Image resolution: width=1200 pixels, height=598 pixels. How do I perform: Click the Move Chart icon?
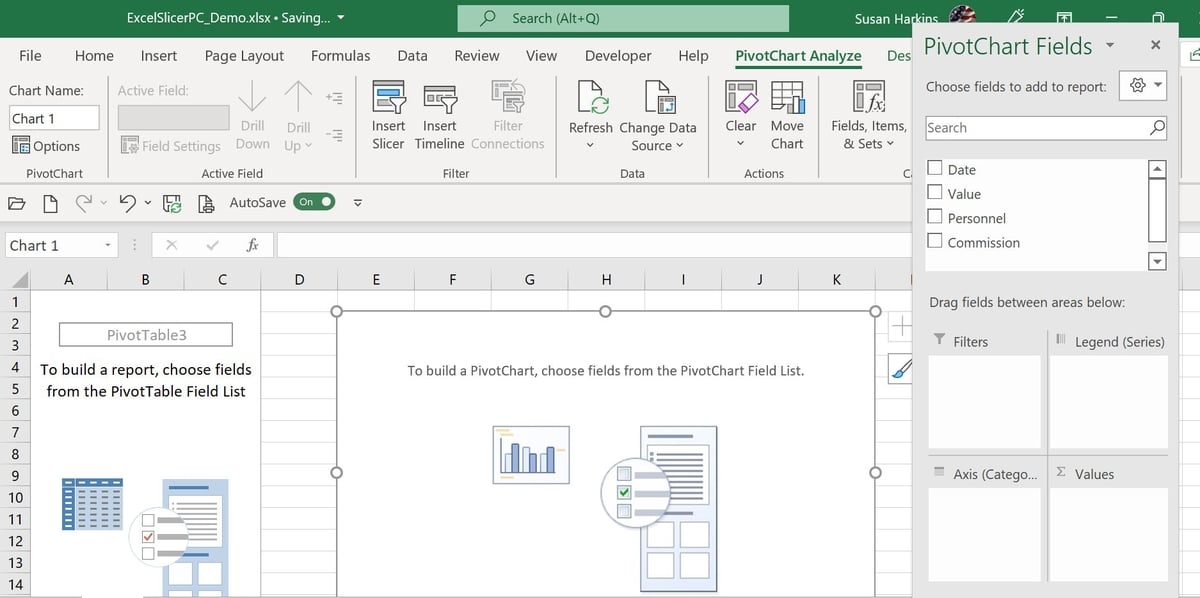[x=787, y=96]
